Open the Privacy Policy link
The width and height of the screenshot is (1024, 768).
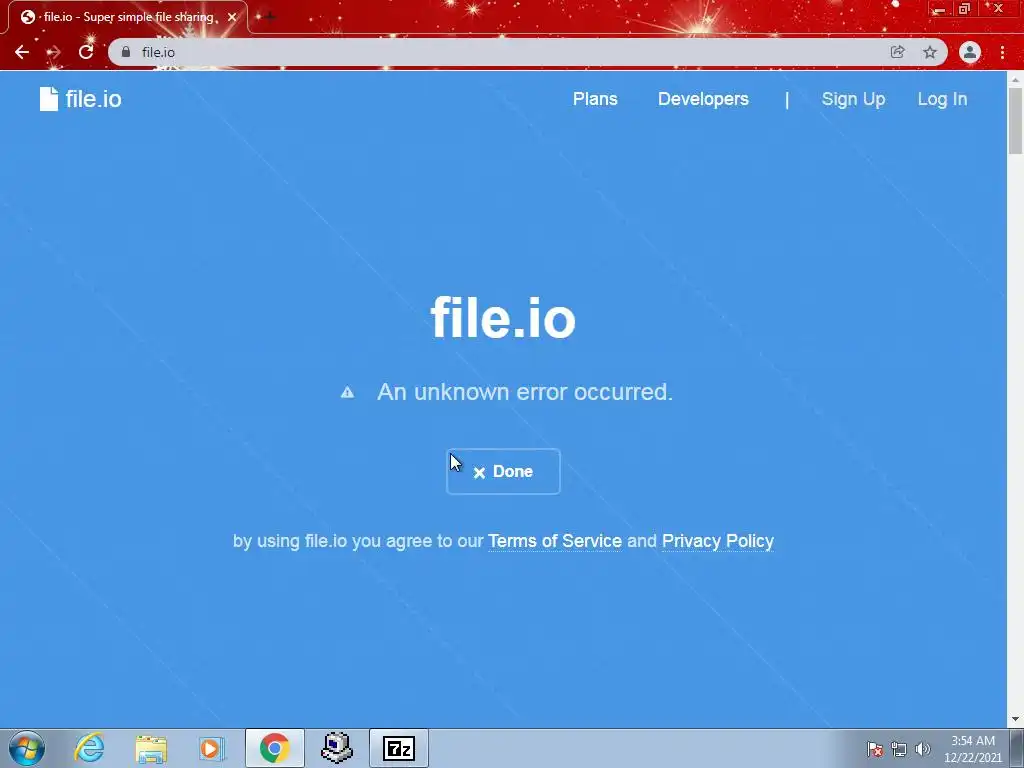coord(718,541)
